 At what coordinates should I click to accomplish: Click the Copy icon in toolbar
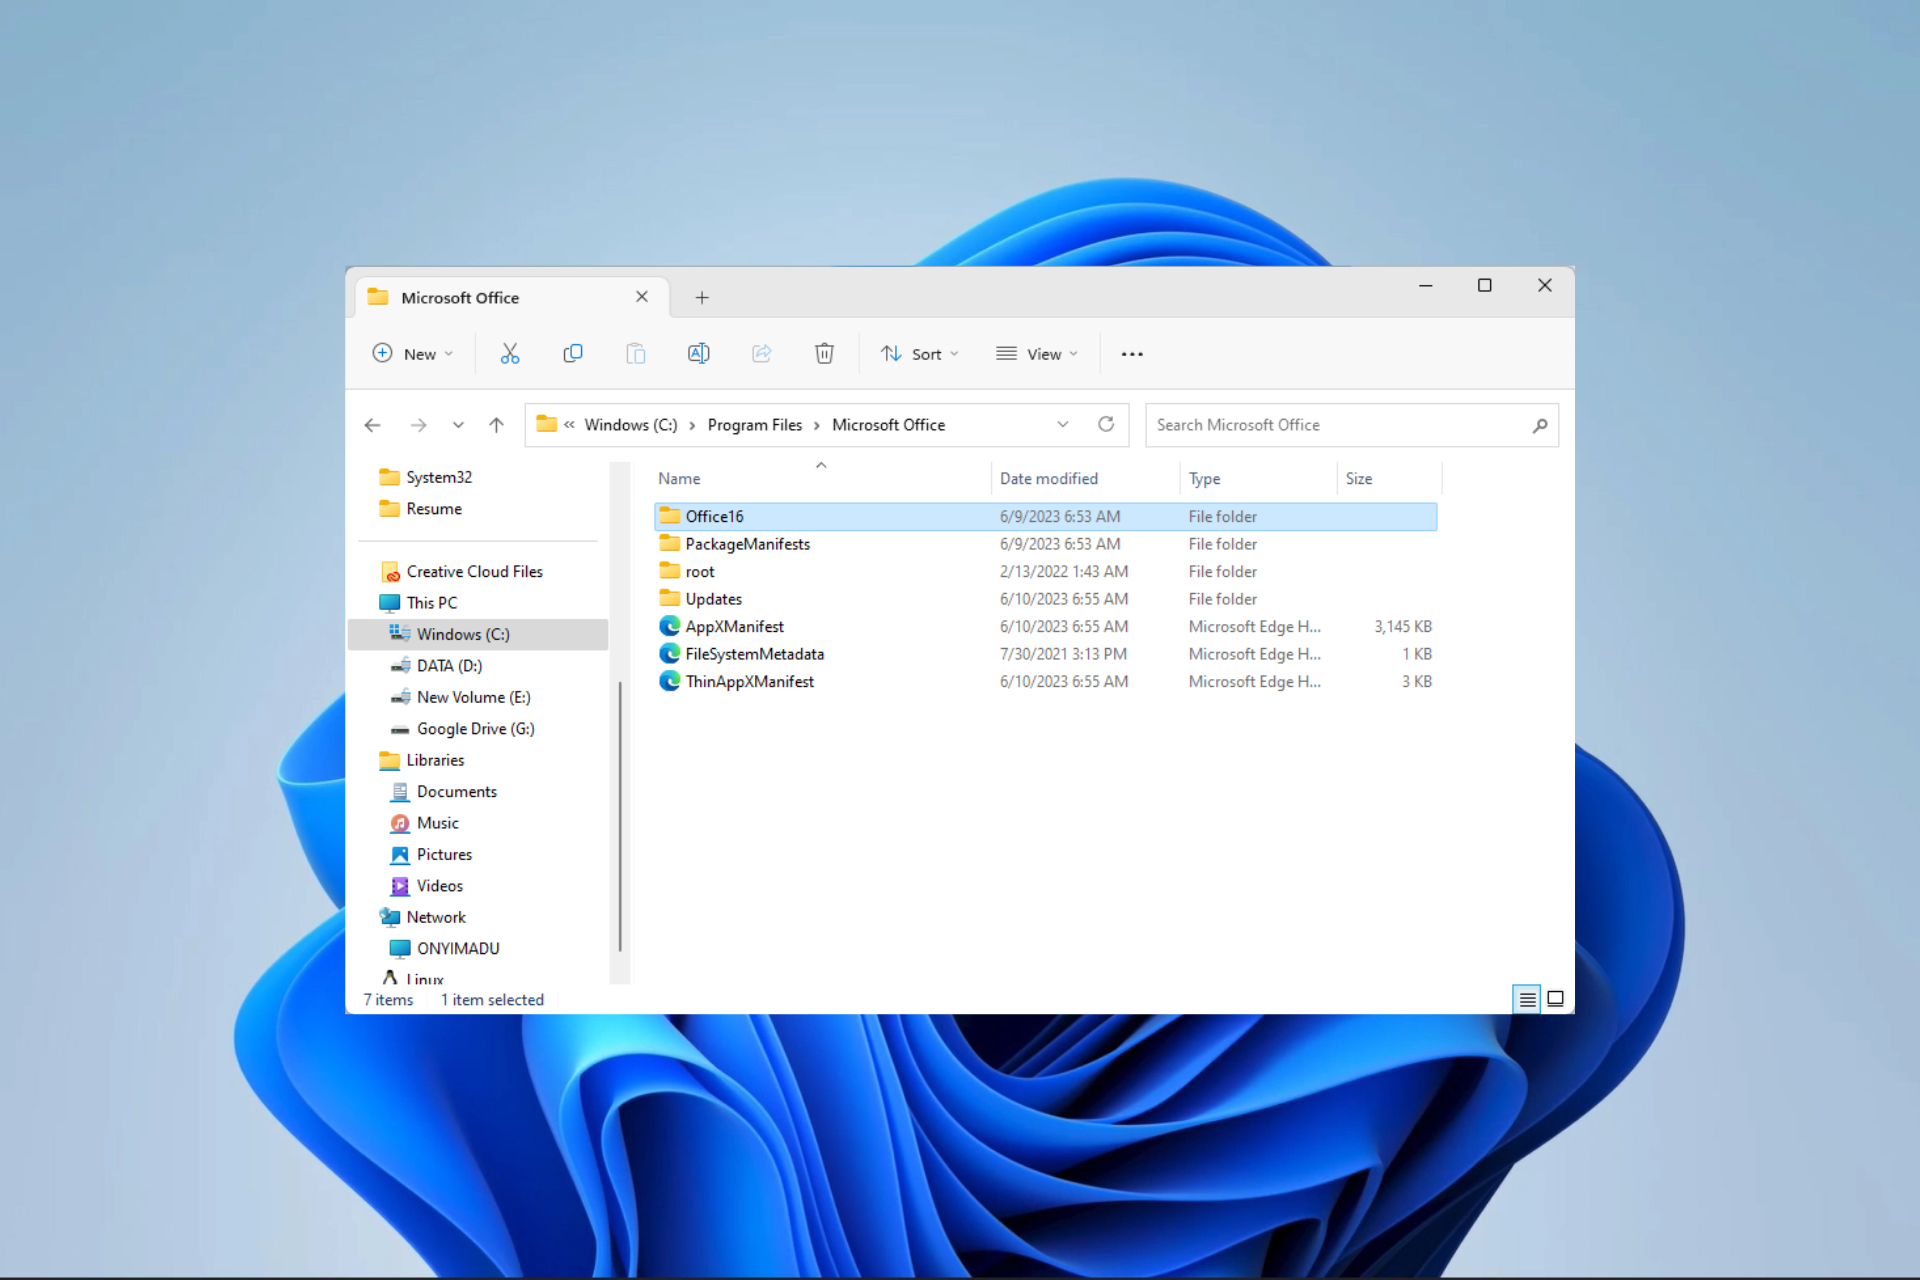(573, 354)
